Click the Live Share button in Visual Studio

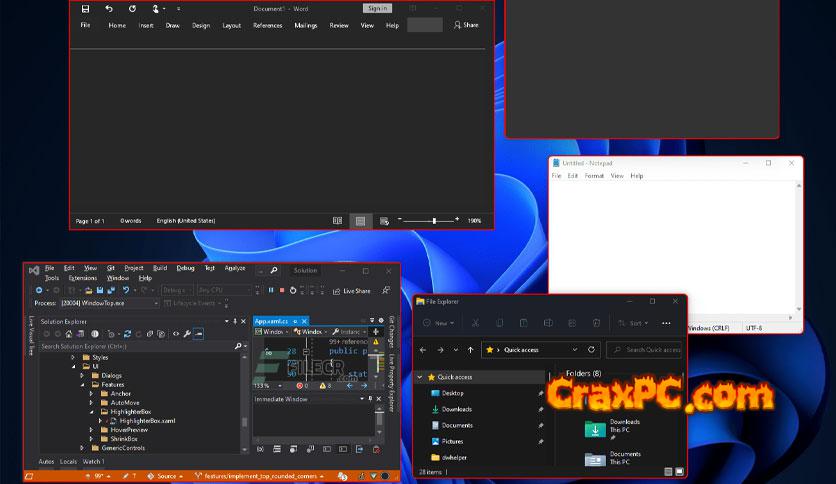click(x=352, y=291)
